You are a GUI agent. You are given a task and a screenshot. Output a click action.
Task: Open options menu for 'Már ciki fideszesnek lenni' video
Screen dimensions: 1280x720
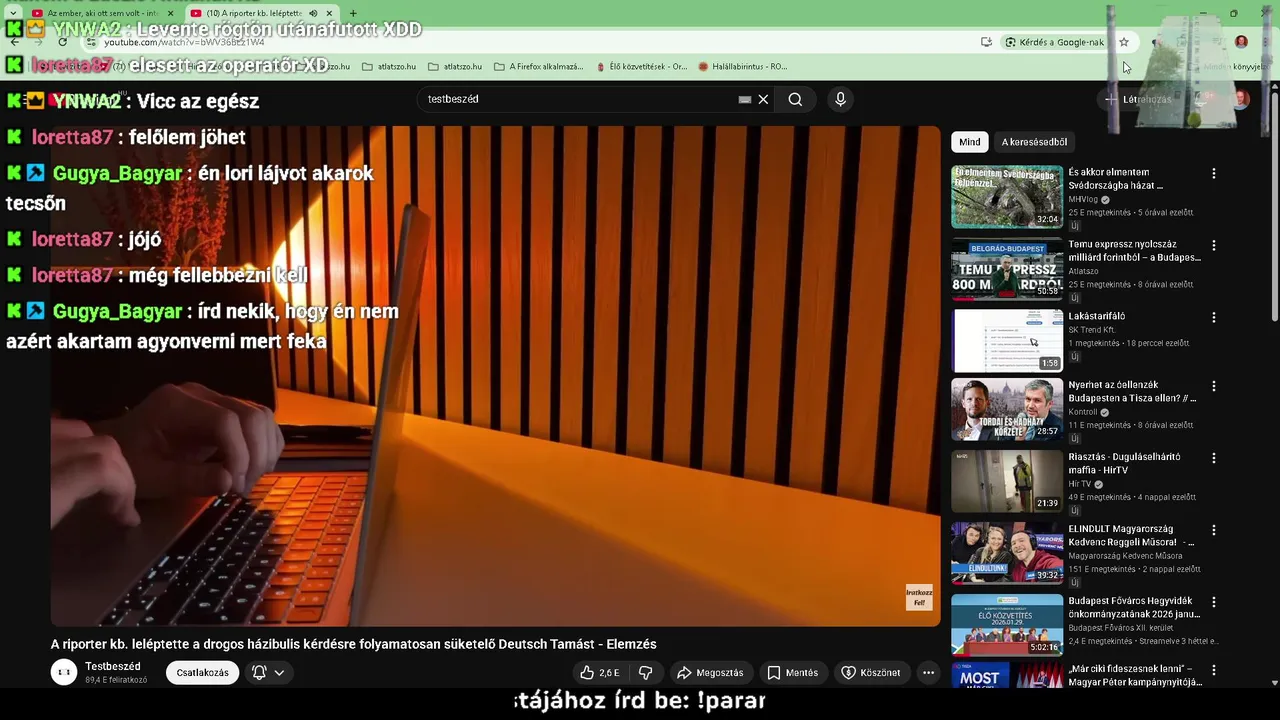(1214, 670)
